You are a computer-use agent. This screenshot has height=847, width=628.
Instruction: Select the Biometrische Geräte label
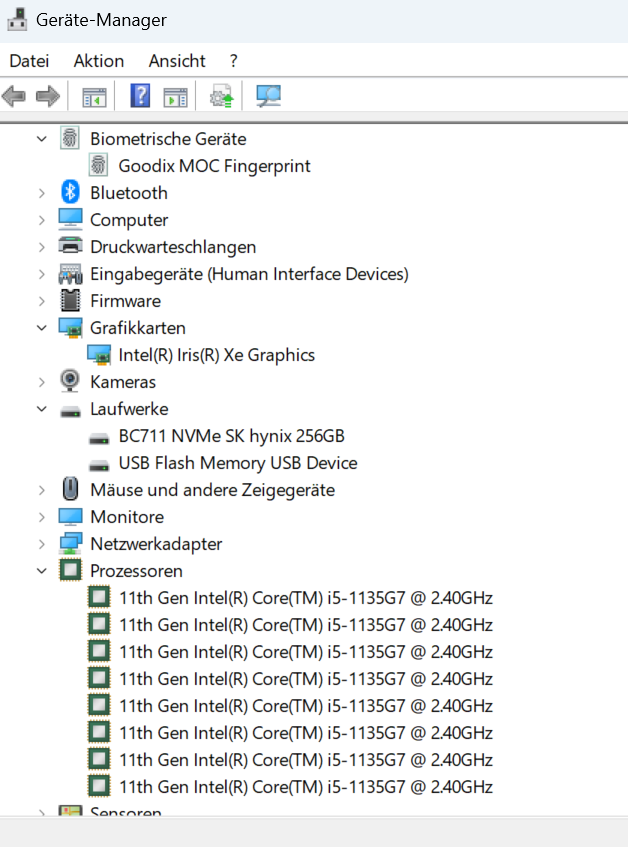(x=168, y=139)
